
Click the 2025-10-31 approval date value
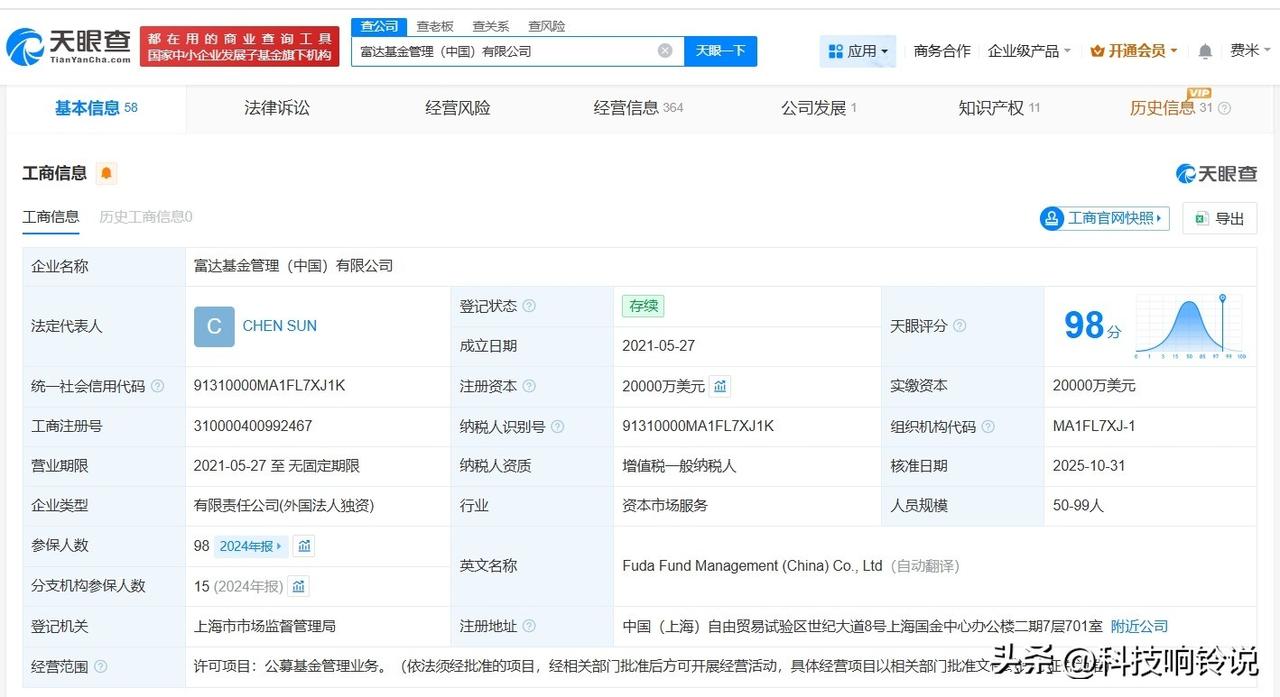click(1090, 466)
